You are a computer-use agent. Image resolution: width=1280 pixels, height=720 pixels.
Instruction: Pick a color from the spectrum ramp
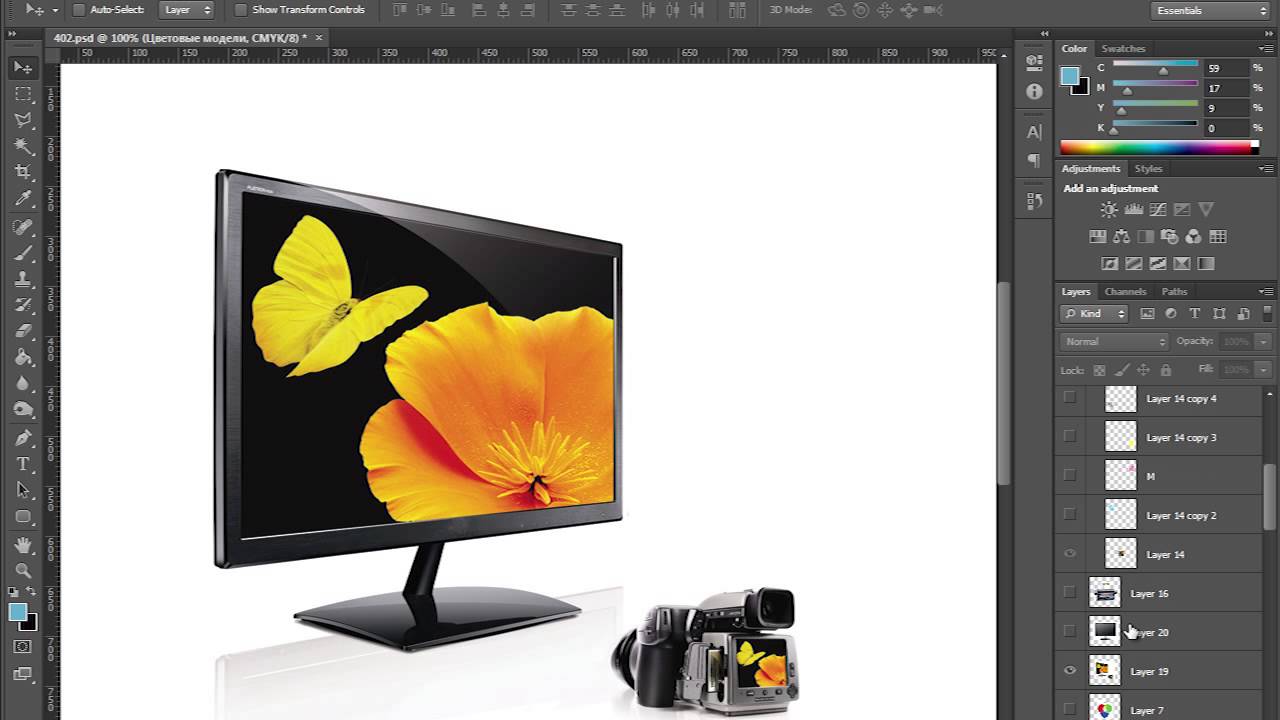(x=1158, y=148)
